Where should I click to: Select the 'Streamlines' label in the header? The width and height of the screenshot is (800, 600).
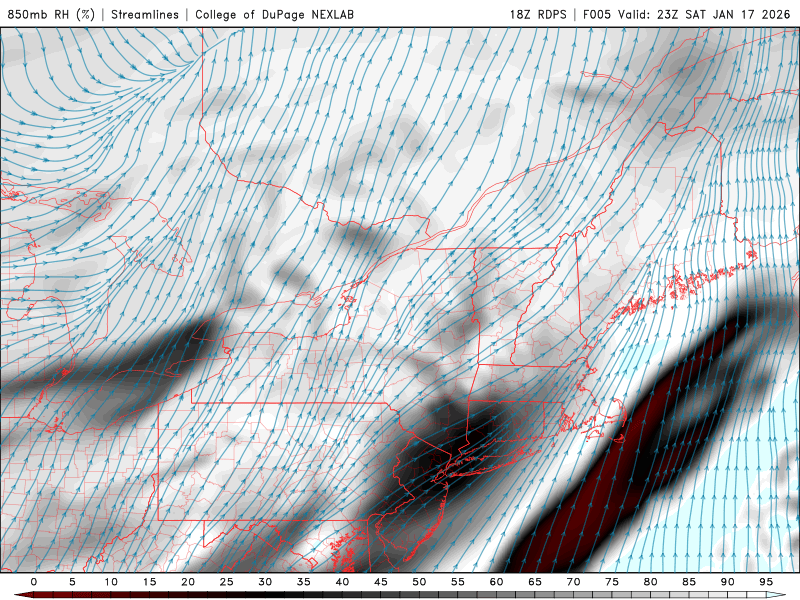click(x=145, y=15)
